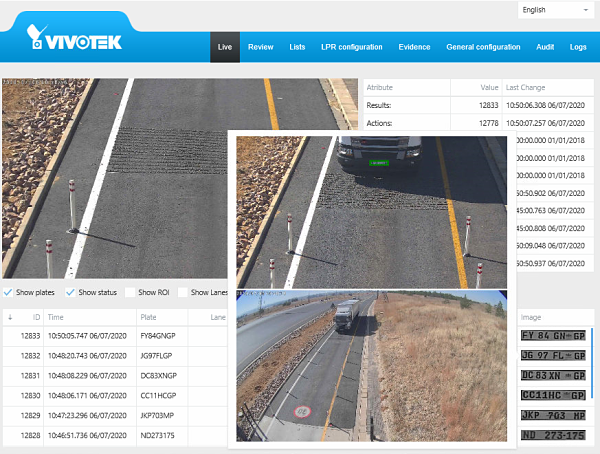This screenshot has width=600, height=454.
Task: Open the English language dropdown
Action: point(556,10)
